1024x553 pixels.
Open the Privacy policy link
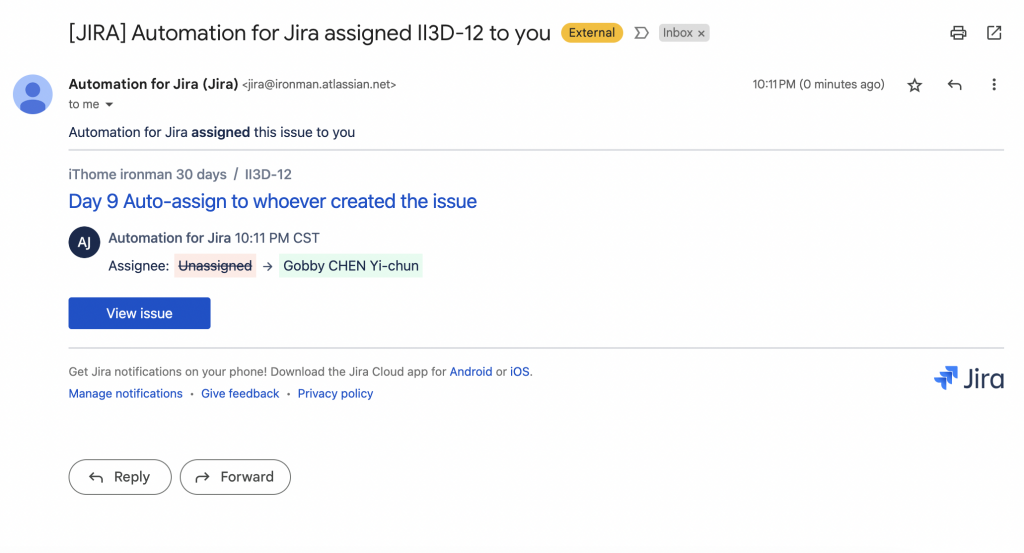(x=335, y=394)
